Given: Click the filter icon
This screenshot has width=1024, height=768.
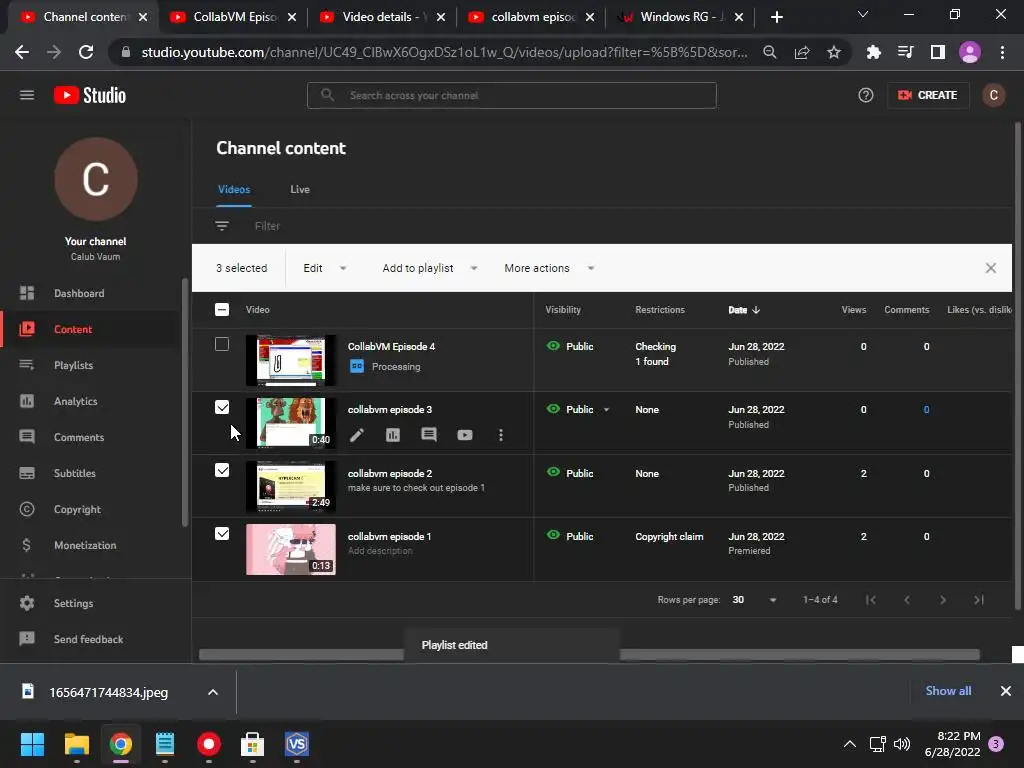Looking at the screenshot, I should (222, 226).
